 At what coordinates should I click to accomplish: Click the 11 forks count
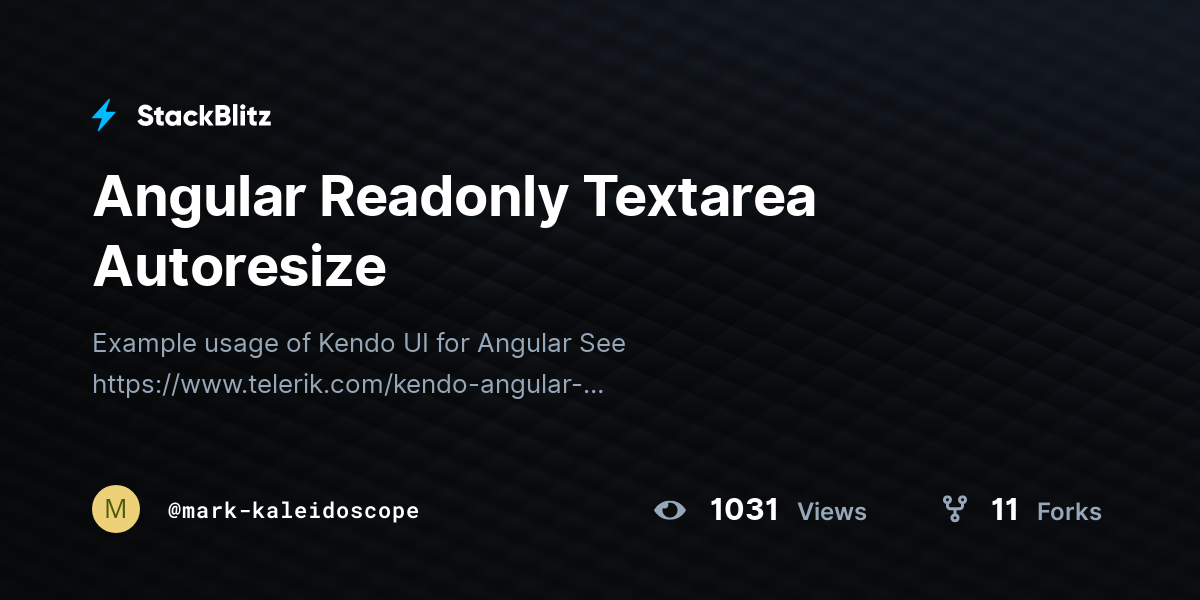tap(1004, 510)
